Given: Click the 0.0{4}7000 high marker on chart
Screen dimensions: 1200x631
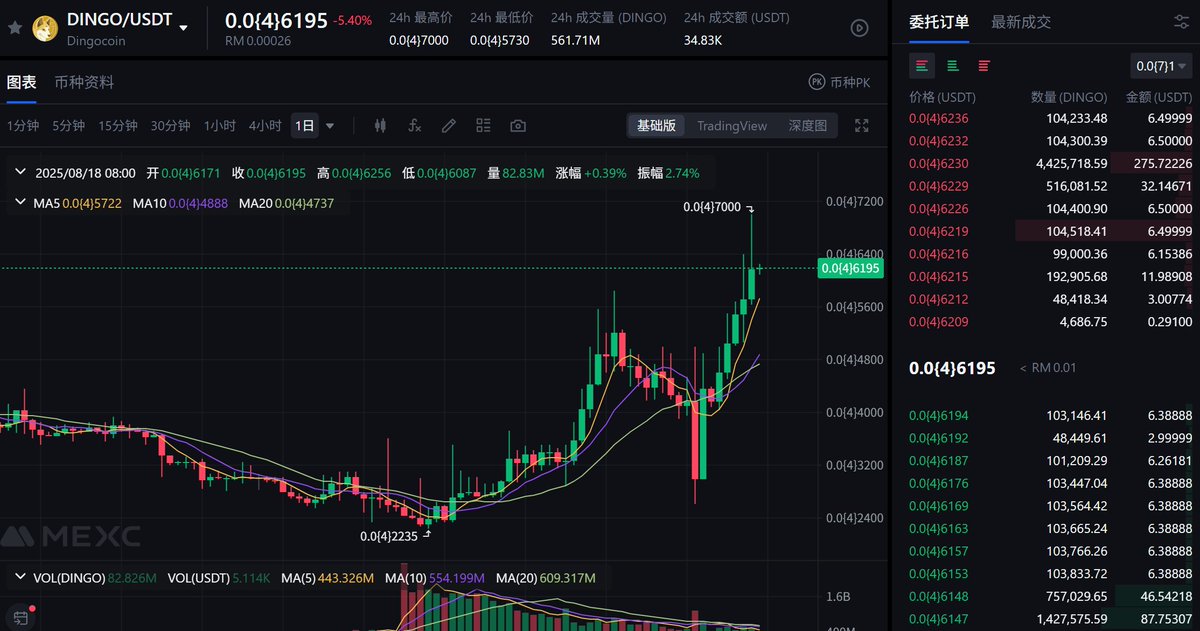Looking at the screenshot, I should pos(712,207).
